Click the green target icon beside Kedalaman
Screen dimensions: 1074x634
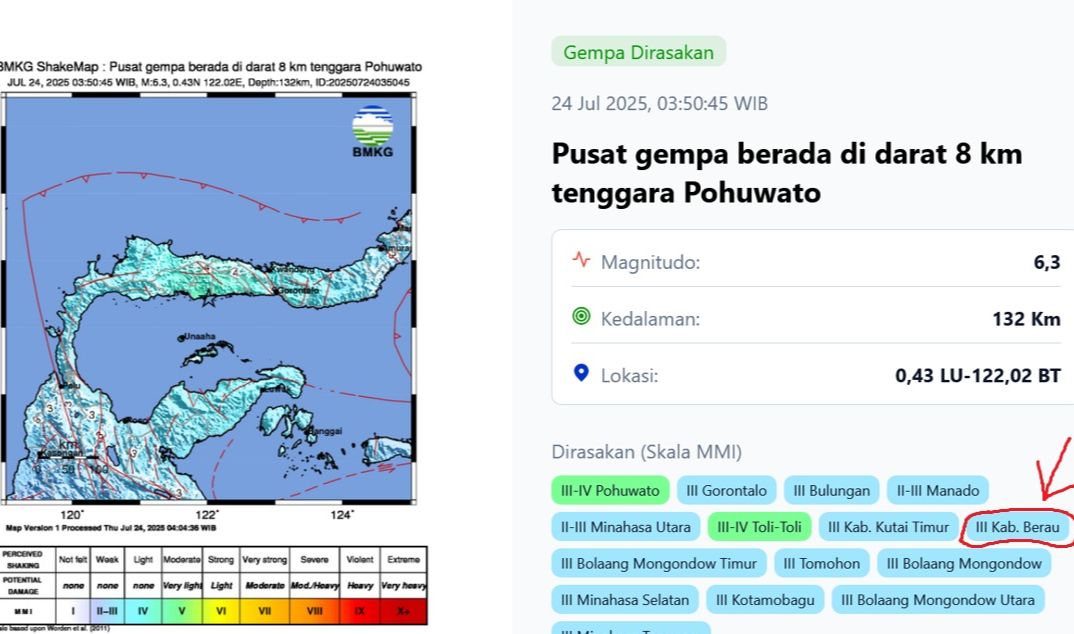point(583,317)
